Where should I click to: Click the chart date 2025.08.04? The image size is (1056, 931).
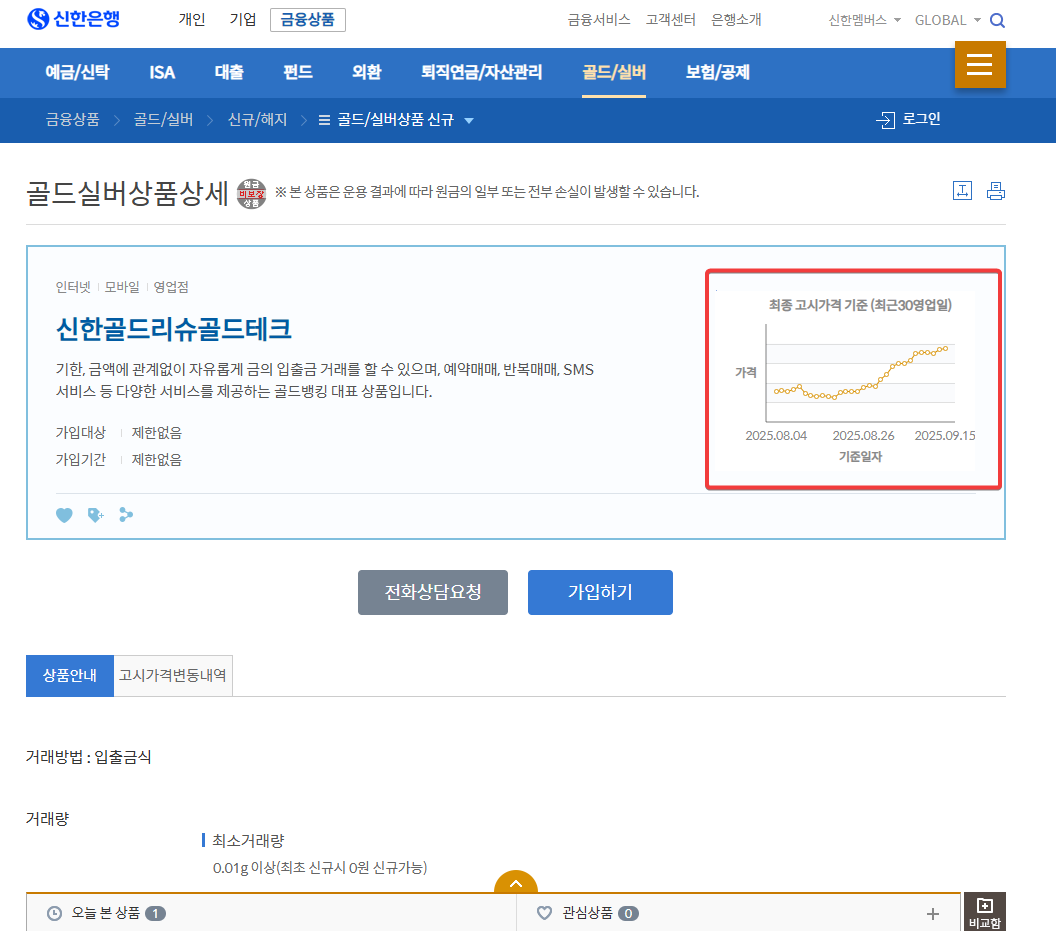[776, 436]
